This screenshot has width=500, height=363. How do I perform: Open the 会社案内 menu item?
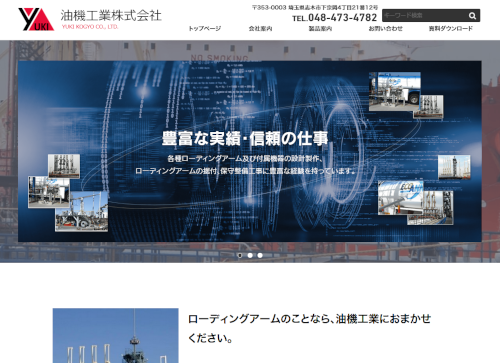pos(260,29)
